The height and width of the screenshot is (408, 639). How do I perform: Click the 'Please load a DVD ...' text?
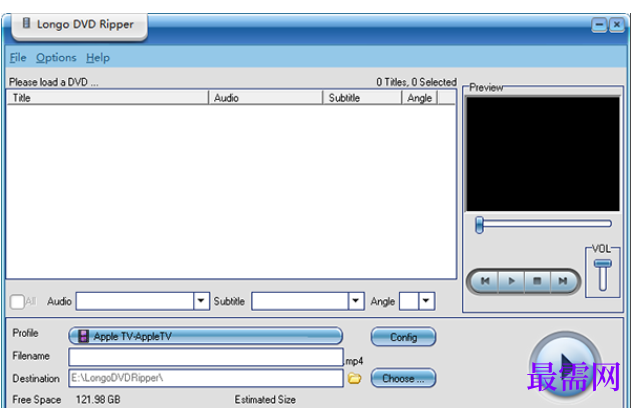(53, 82)
